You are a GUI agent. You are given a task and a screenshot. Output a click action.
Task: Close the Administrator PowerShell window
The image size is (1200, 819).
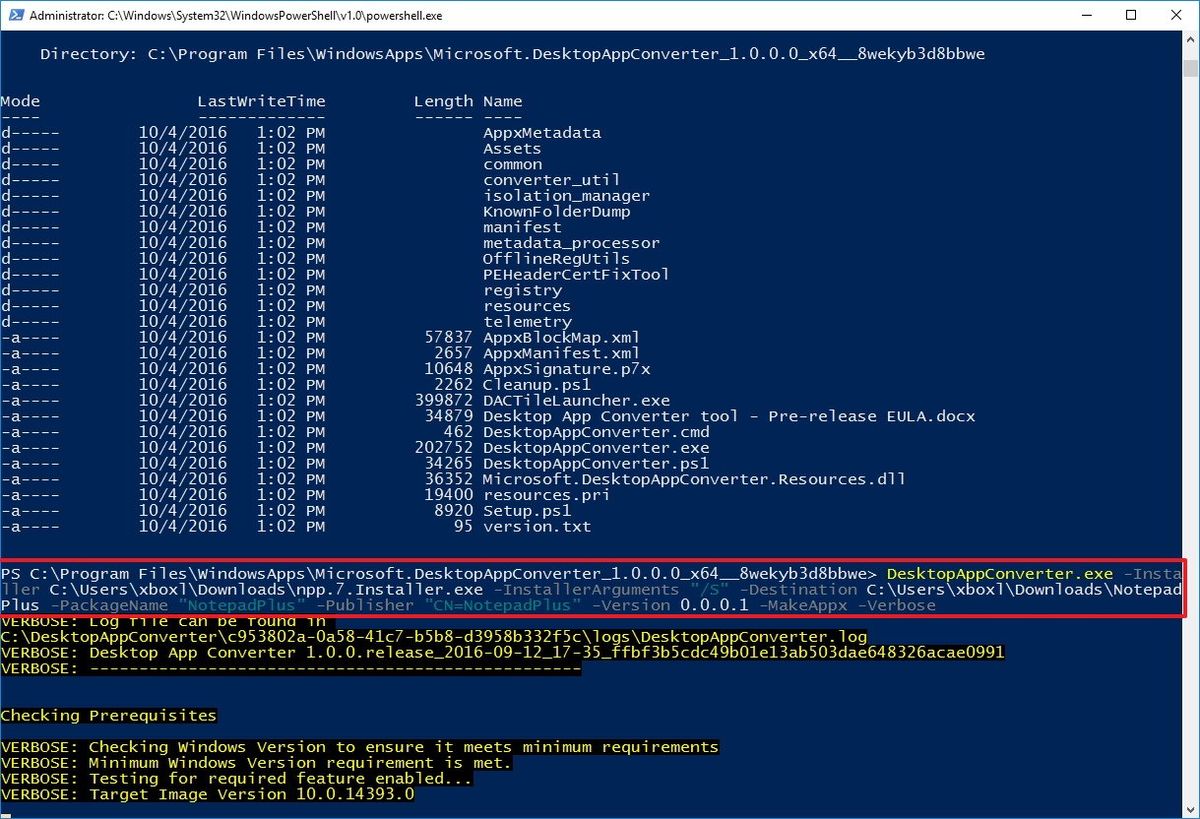[1176, 15]
